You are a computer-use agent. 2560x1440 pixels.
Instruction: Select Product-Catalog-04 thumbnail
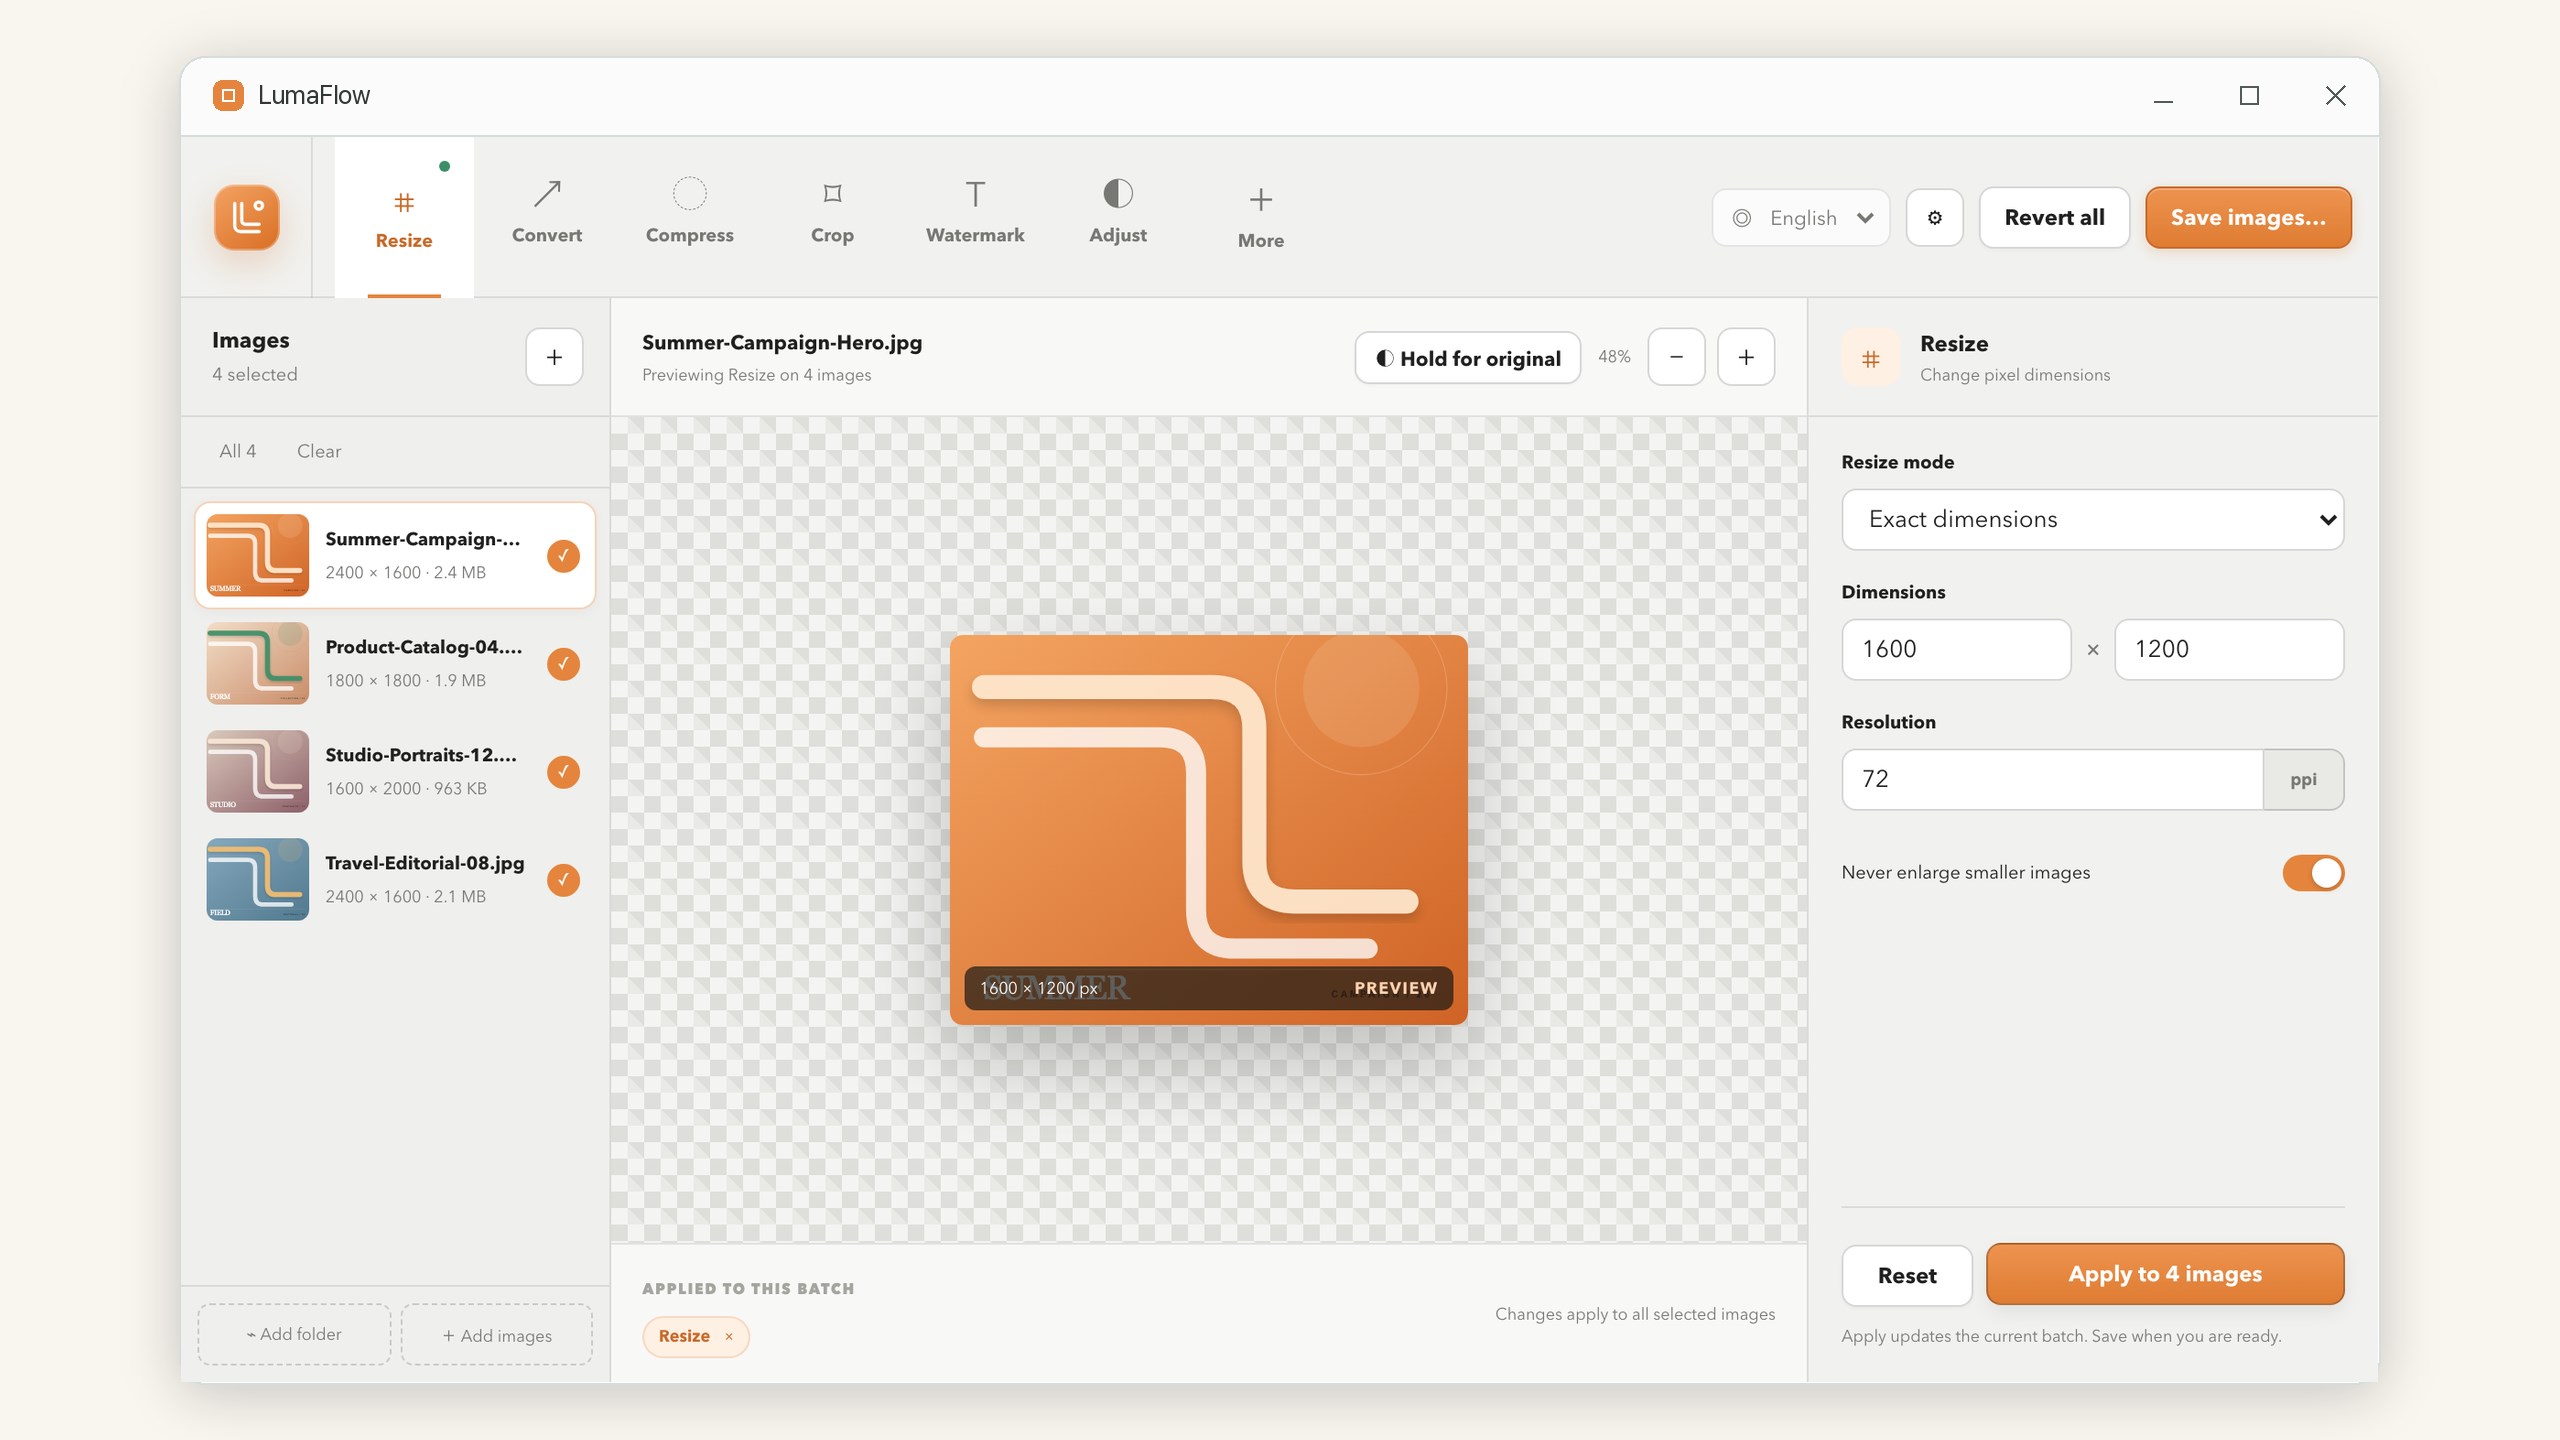click(257, 663)
